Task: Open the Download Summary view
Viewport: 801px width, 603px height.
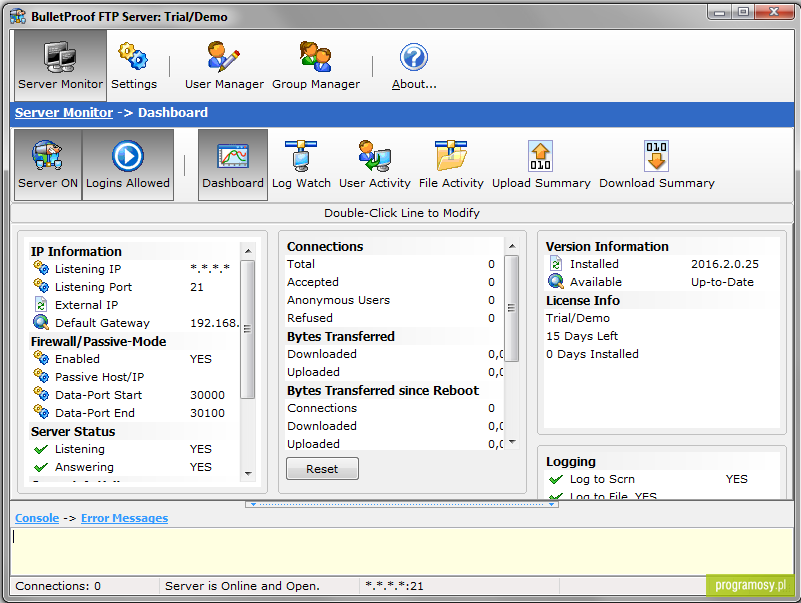Action: click(656, 165)
